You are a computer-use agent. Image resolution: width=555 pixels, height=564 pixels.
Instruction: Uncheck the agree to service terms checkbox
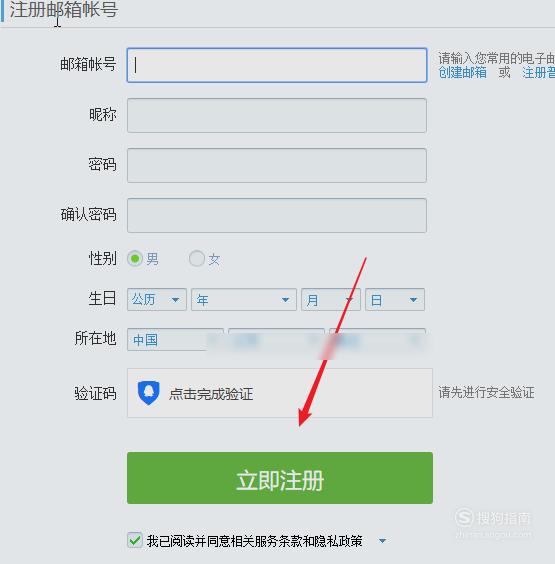tap(135, 540)
